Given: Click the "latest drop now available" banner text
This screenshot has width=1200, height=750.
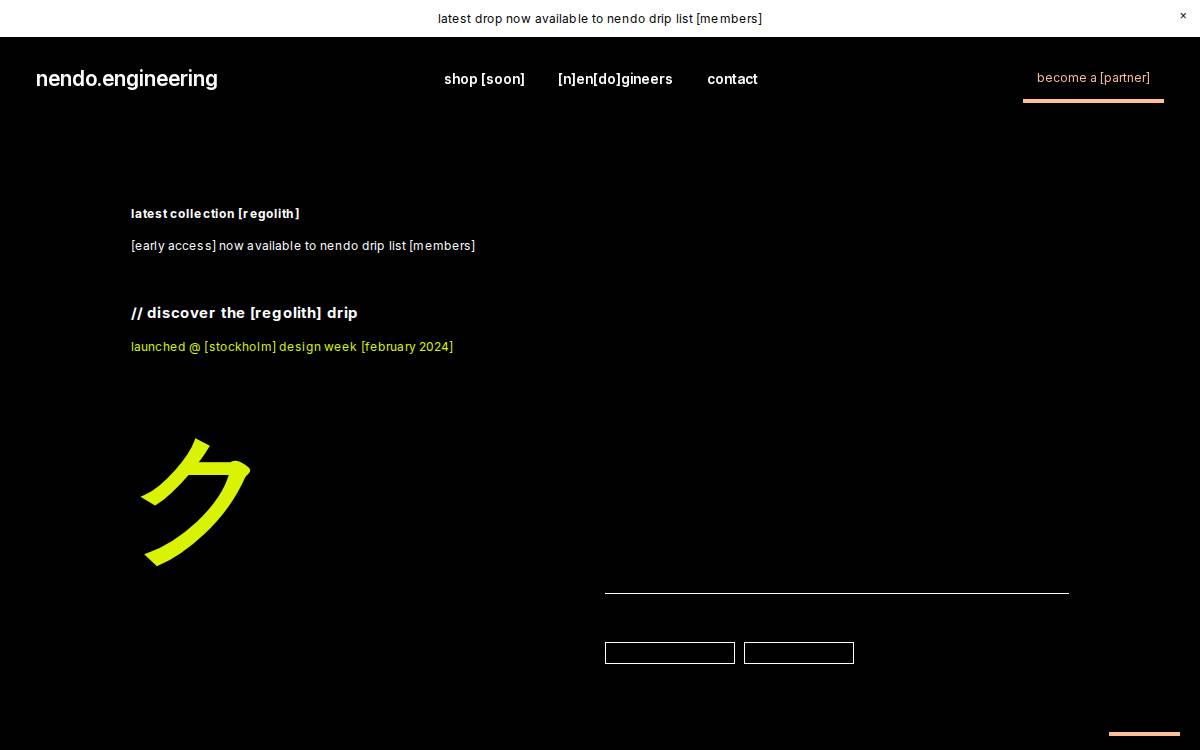Looking at the screenshot, I should point(600,19).
